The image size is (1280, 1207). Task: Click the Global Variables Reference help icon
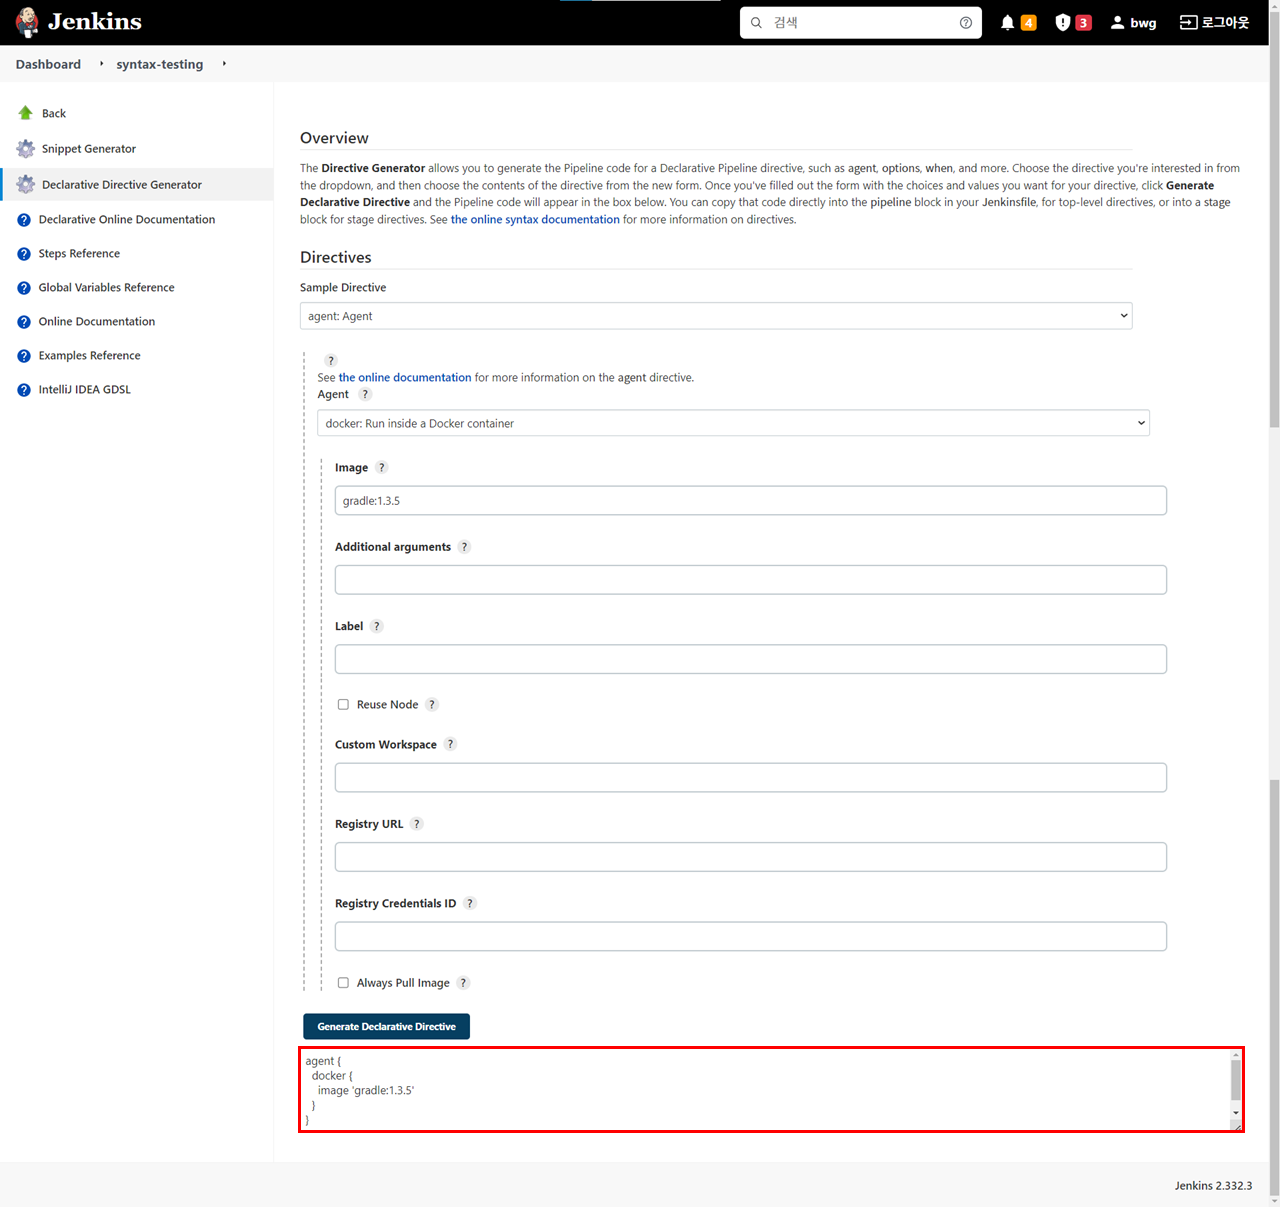[x=24, y=288]
